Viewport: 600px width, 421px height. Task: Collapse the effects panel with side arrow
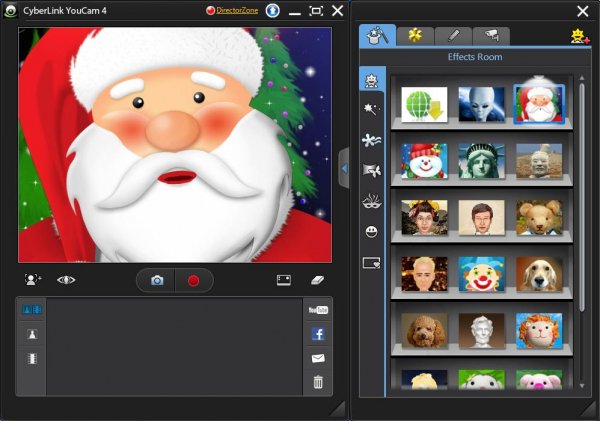(x=344, y=168)
